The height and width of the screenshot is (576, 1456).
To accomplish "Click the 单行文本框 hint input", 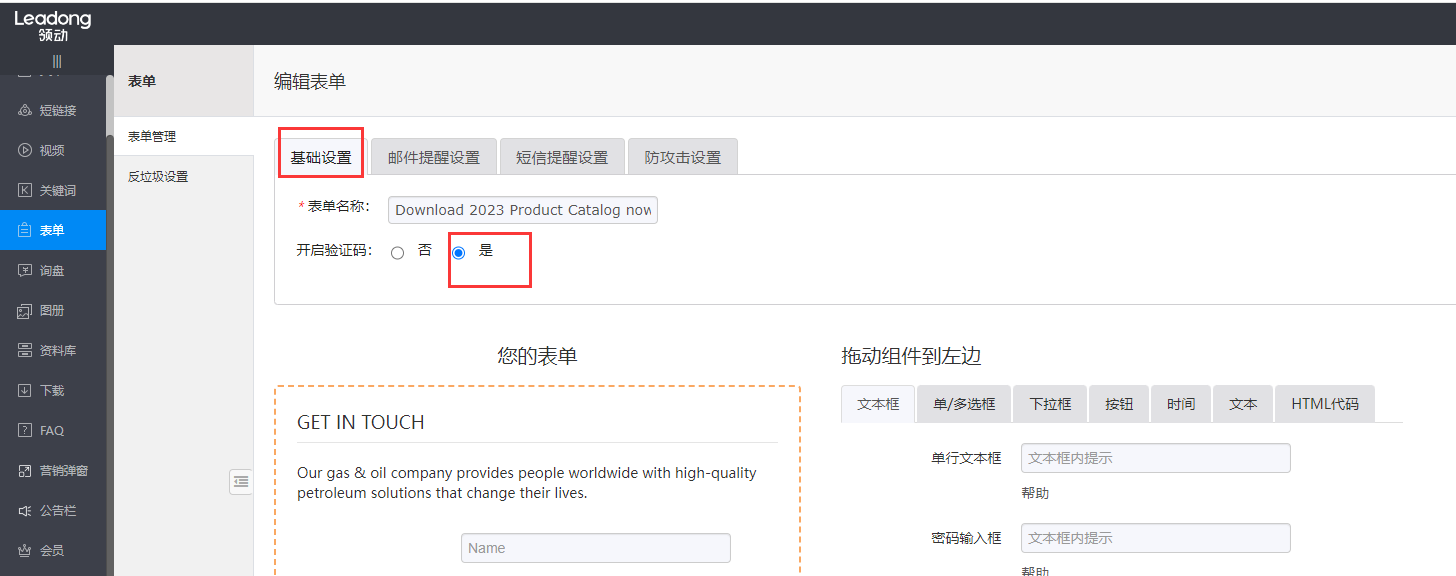I will pos(1155,458).
